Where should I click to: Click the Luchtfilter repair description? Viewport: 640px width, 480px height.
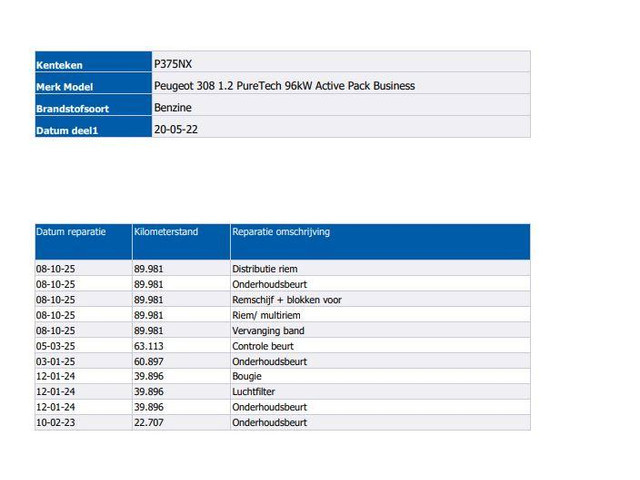253,392
